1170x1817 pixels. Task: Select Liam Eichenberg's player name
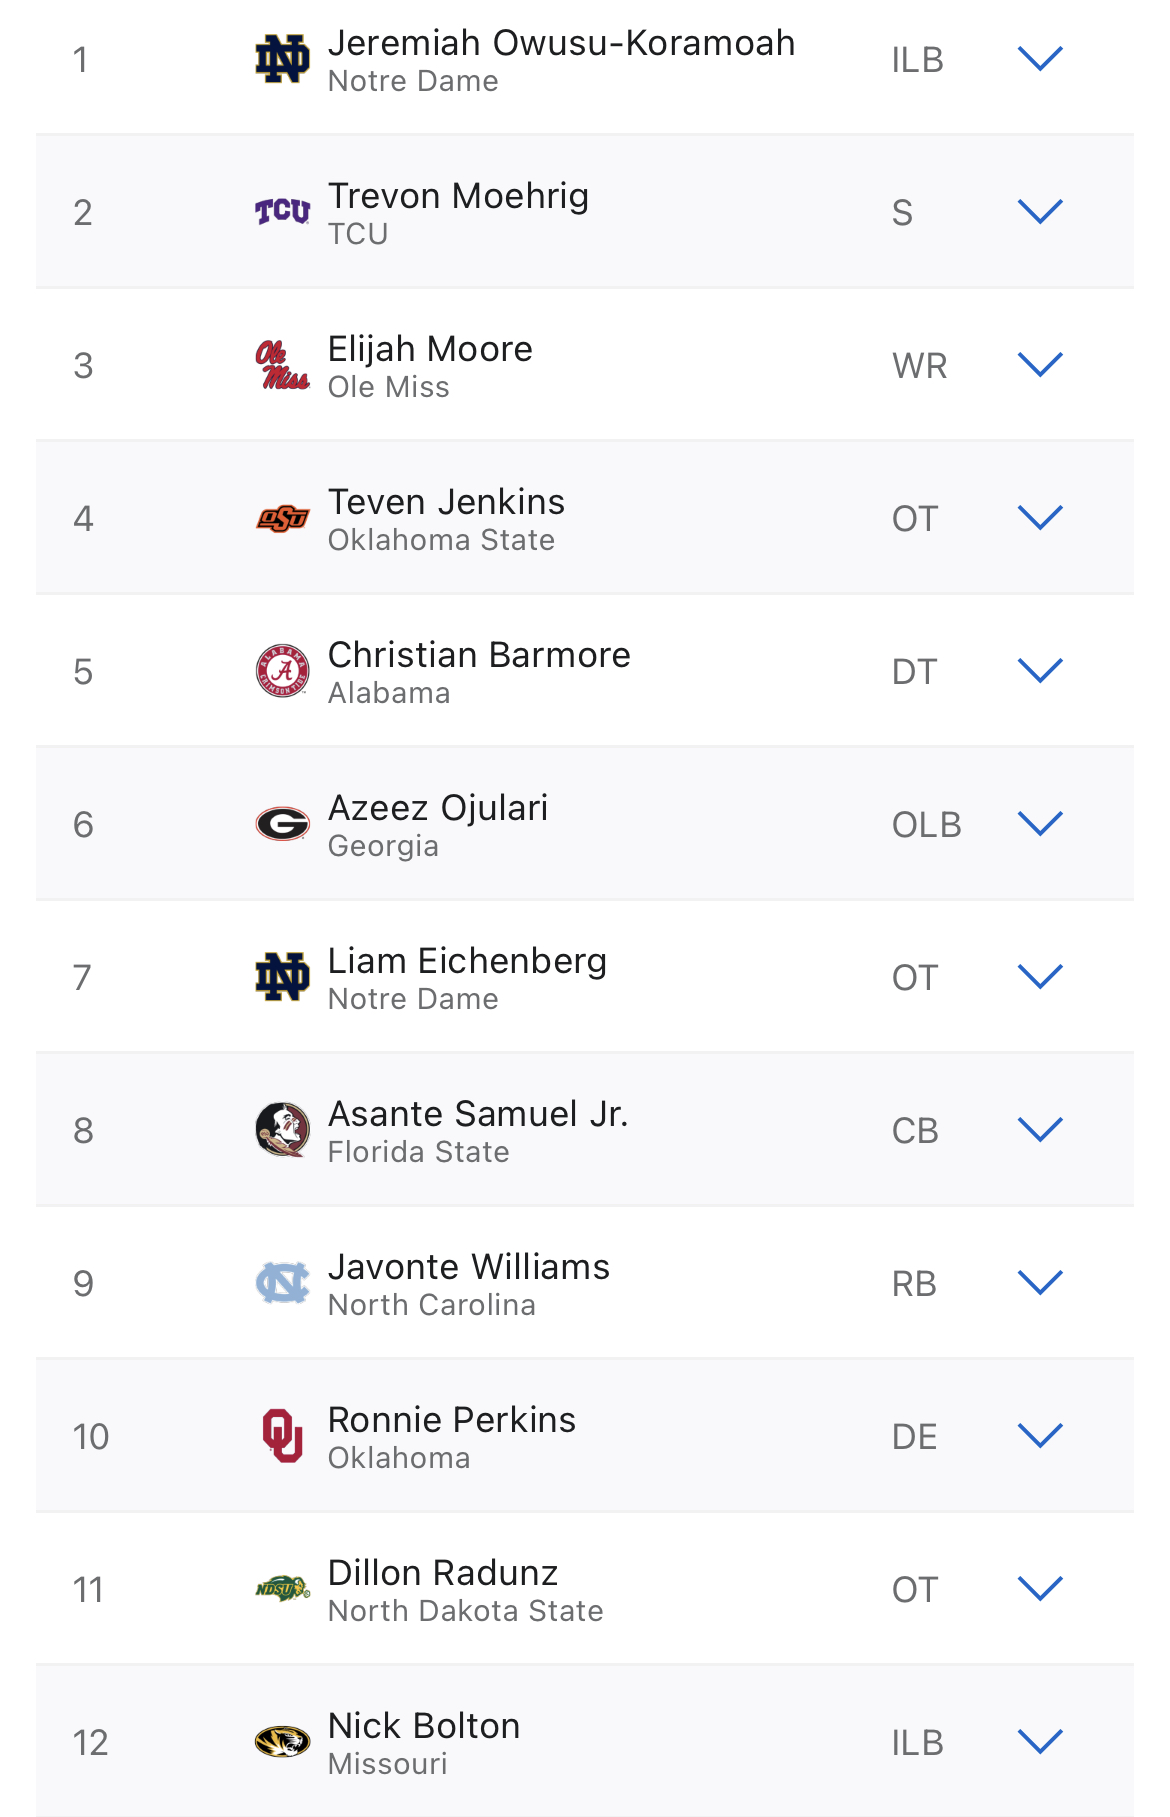pos(467,961)
